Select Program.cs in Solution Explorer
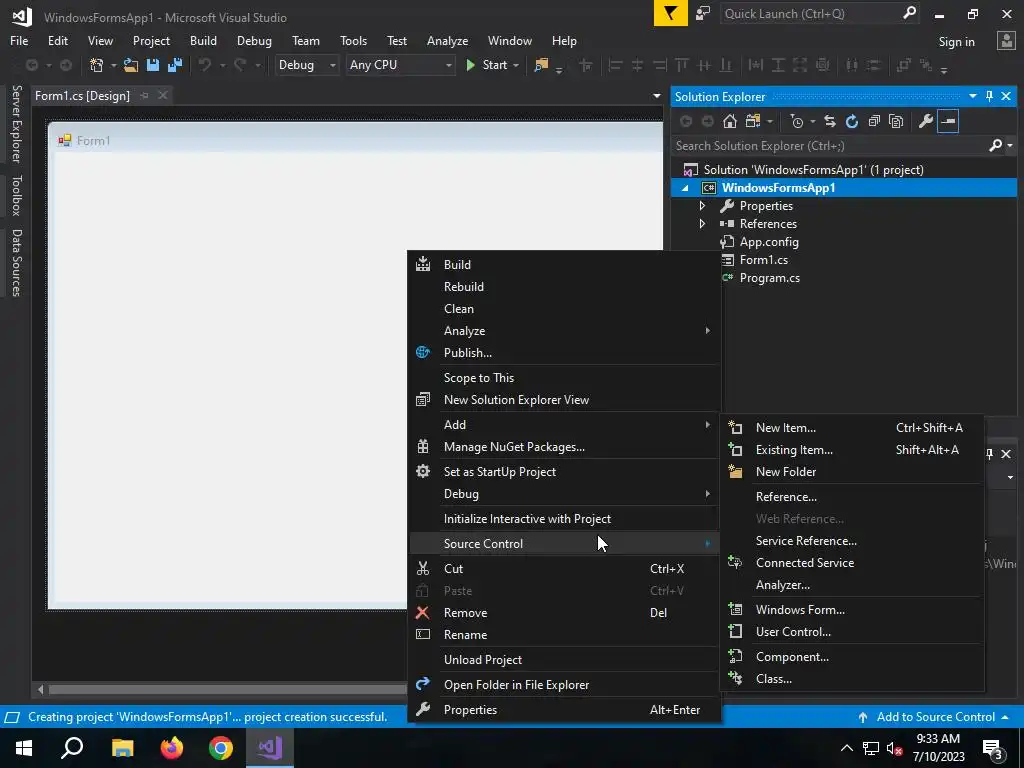The height and width of the screenshot is (768, 1024). pos(769,278)
